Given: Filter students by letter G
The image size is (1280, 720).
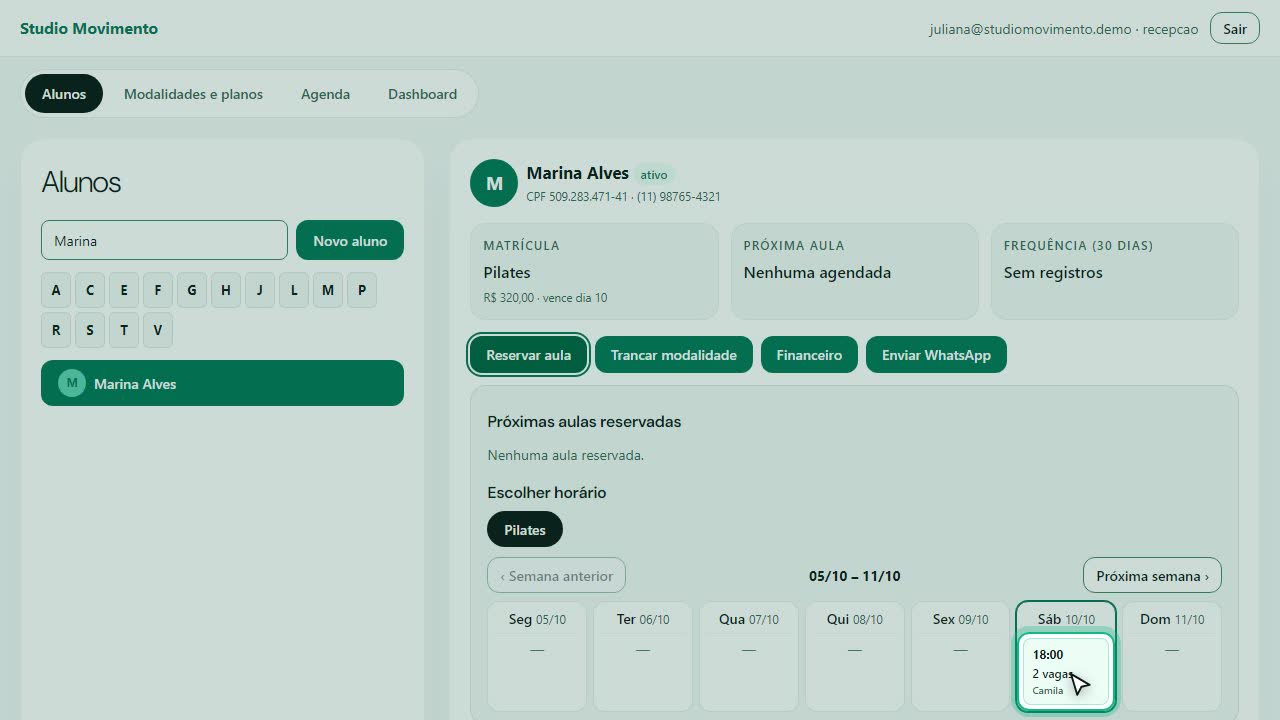Looking at the screenshot, I should [192, 290].
